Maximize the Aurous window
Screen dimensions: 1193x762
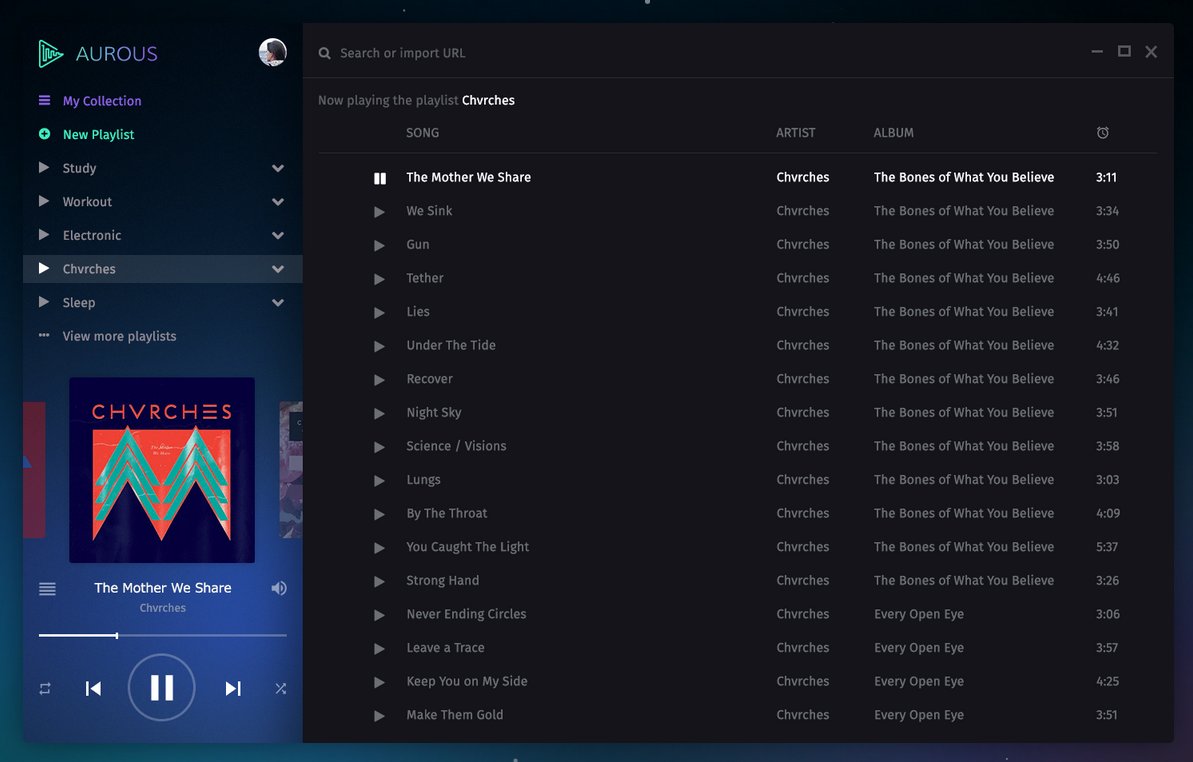click(x=1124, y=51)
